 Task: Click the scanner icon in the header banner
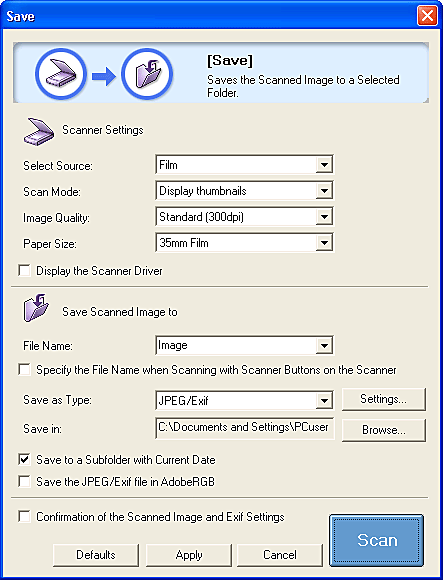coord(61,74)
